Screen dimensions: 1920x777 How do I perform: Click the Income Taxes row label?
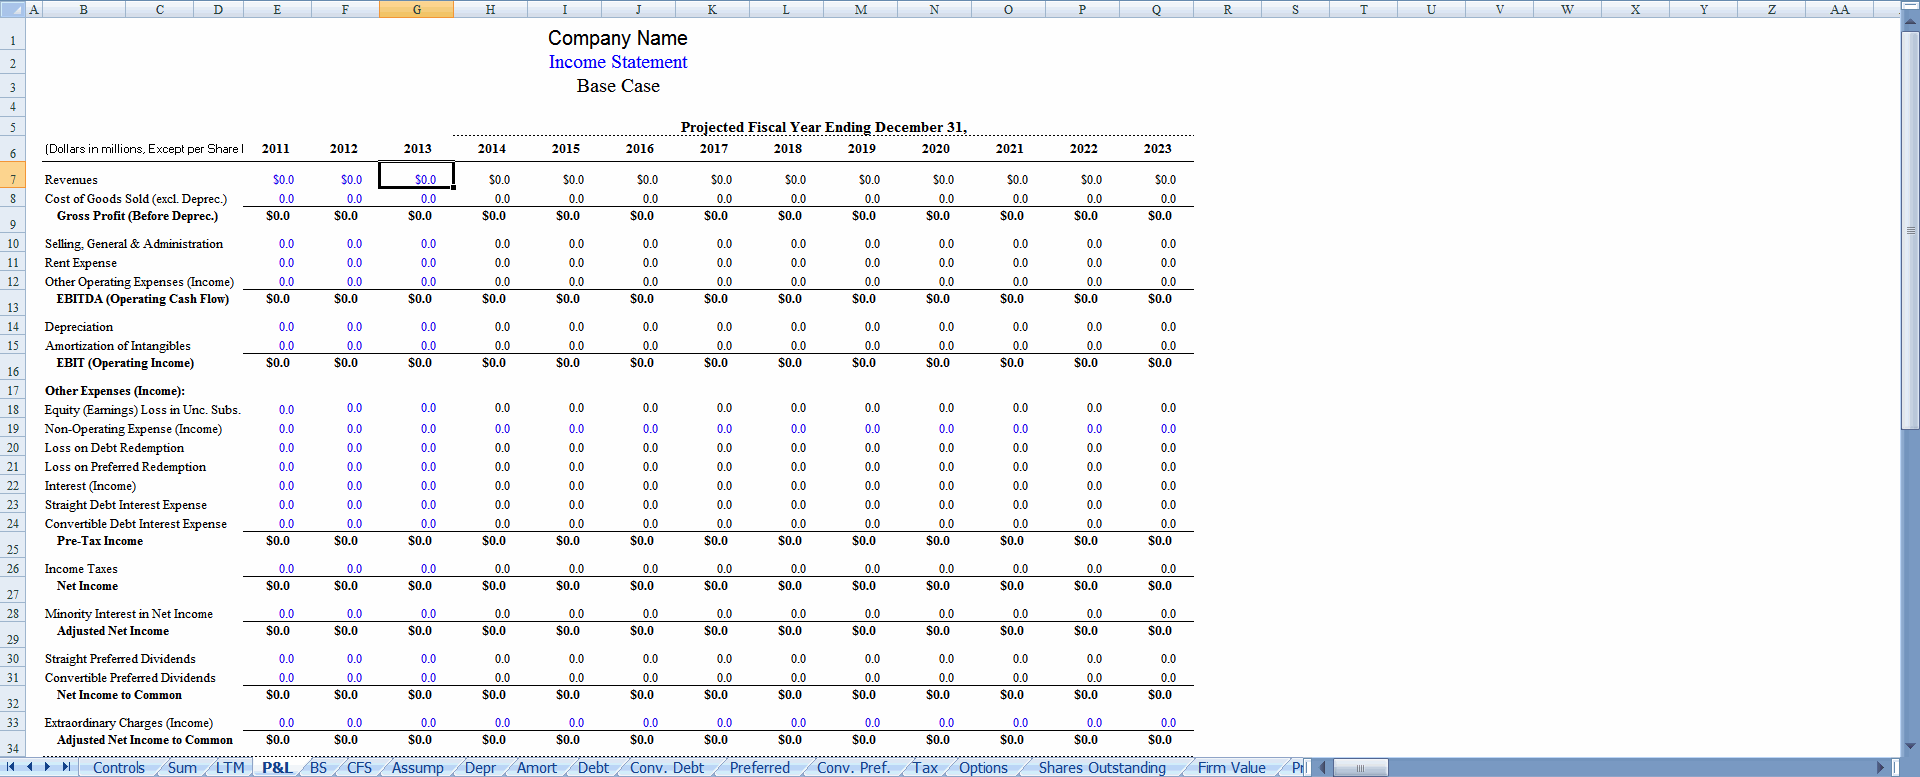pyautogui.click(x=81, y=569)
